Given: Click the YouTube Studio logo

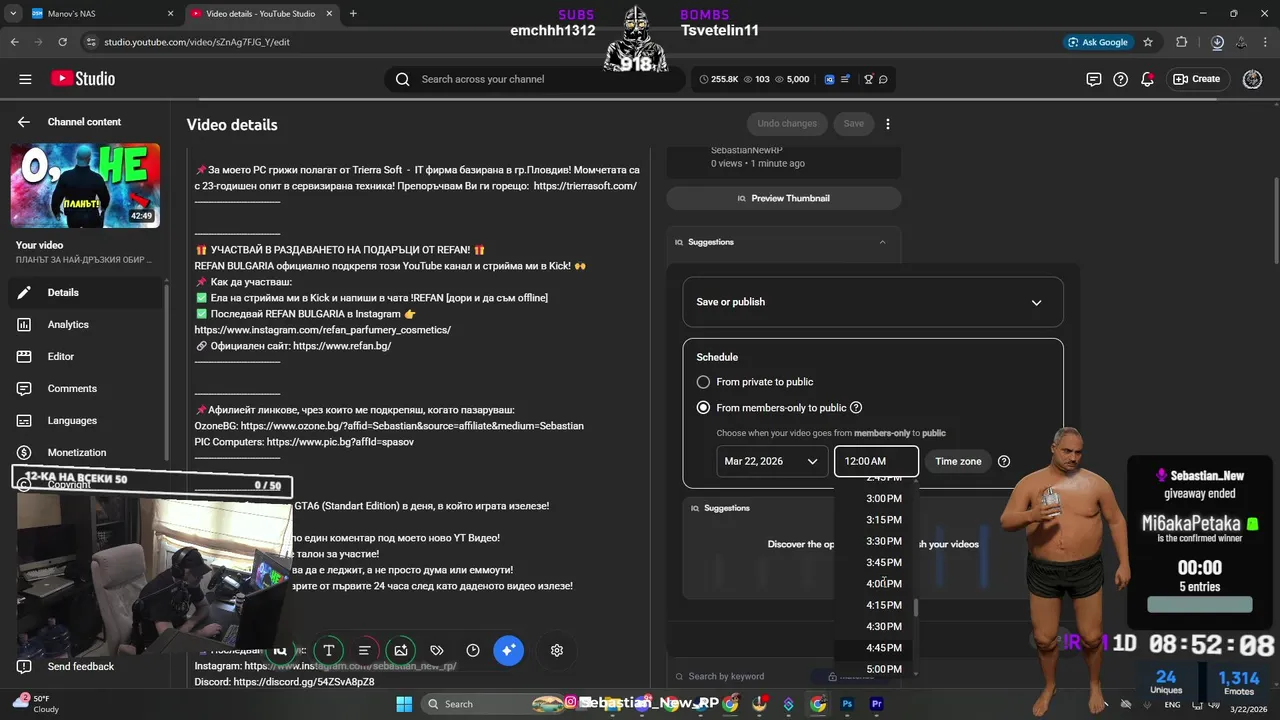Looking at the screenshot, I should 83,79.
